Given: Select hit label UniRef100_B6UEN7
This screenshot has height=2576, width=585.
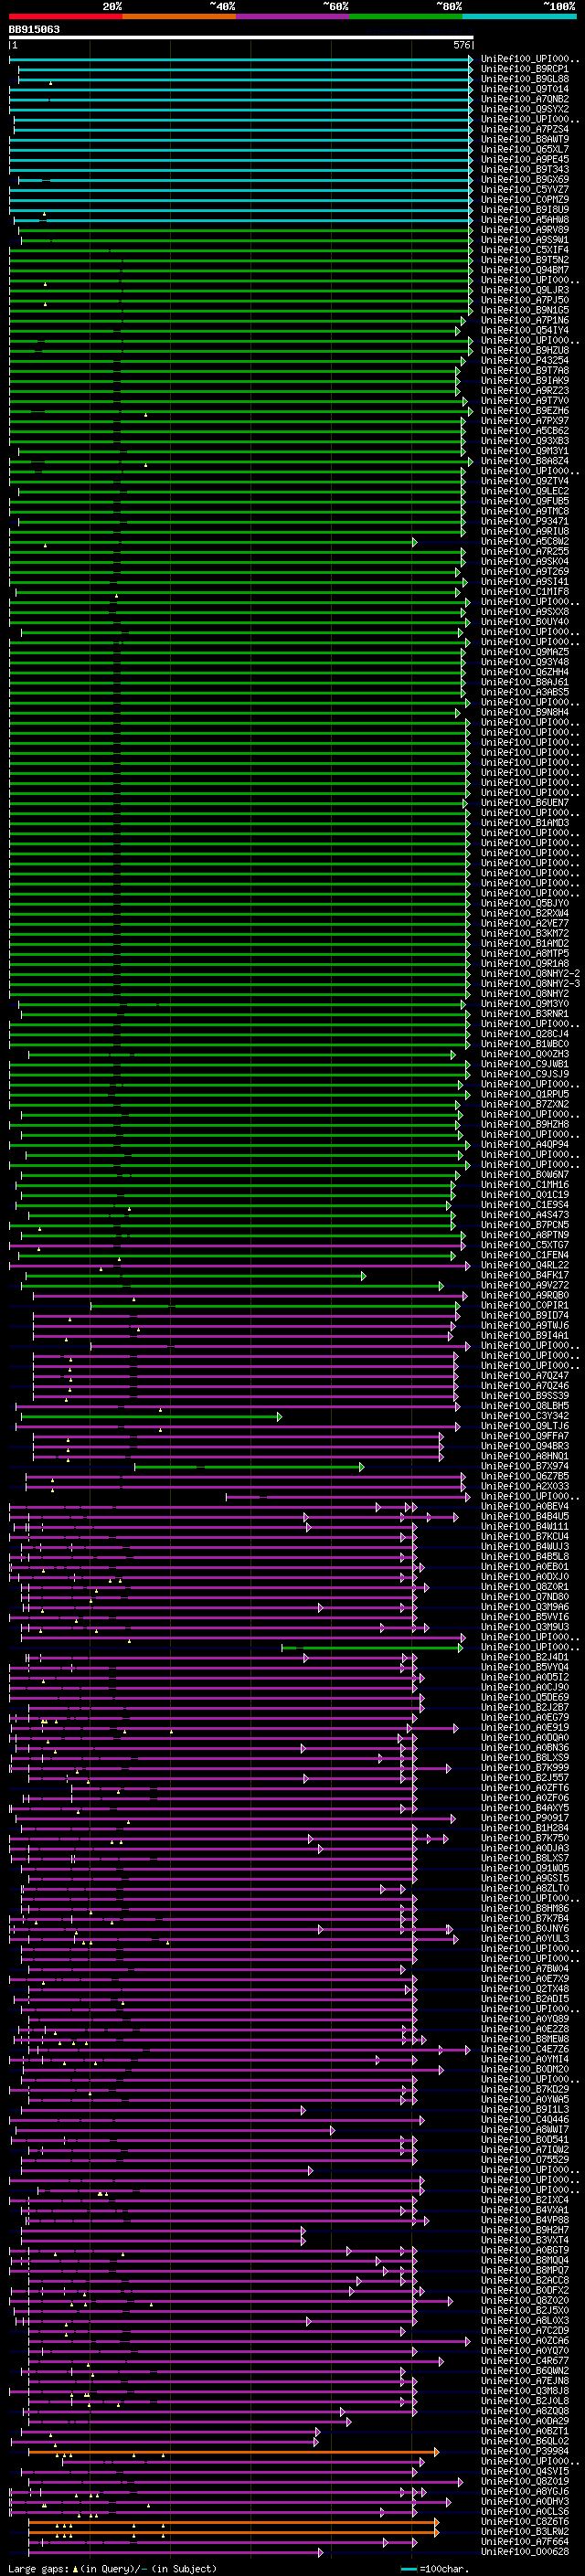Looking at the screenshot, I should tap(524, 802).
